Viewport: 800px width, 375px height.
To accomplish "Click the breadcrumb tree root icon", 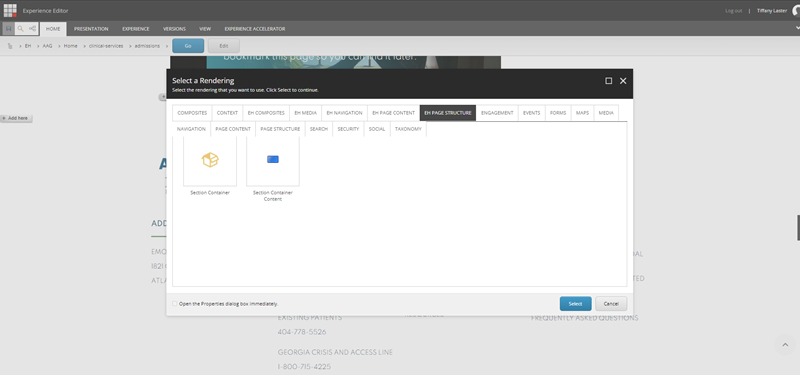I will click(x=10, y=46).
